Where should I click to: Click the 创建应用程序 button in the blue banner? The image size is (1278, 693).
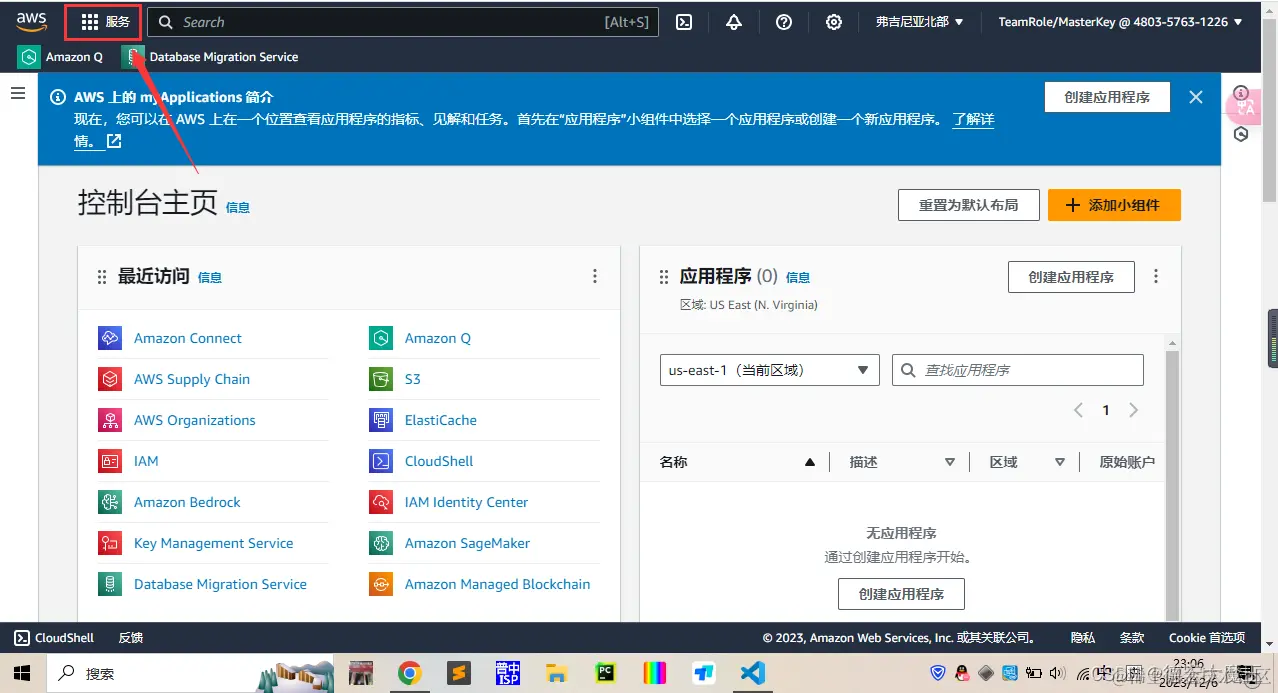(x=1107, y=97)
